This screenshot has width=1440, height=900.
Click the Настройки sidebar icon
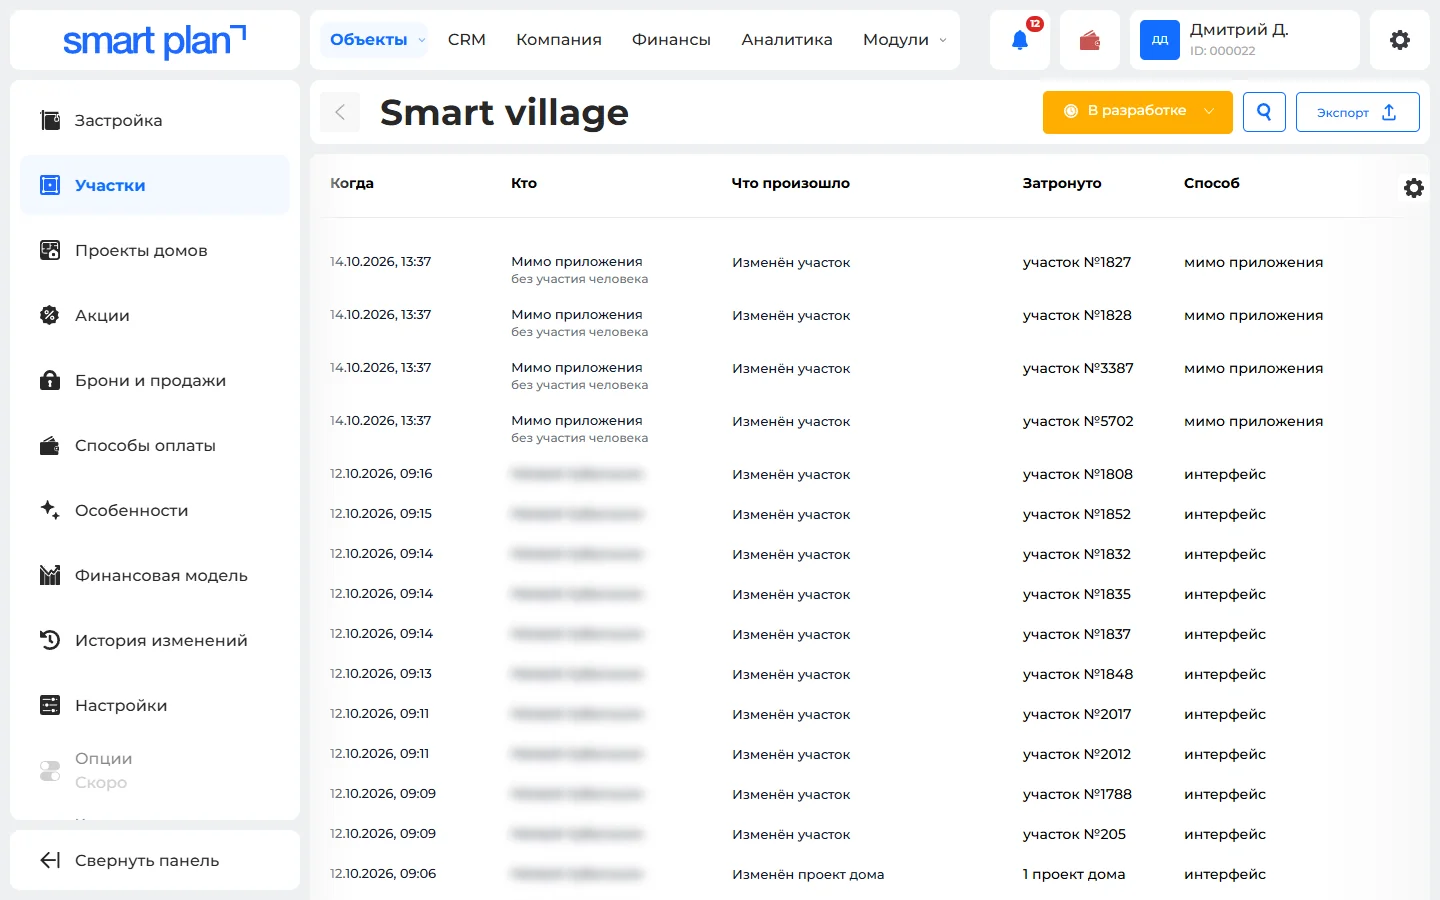coord(50,705)
